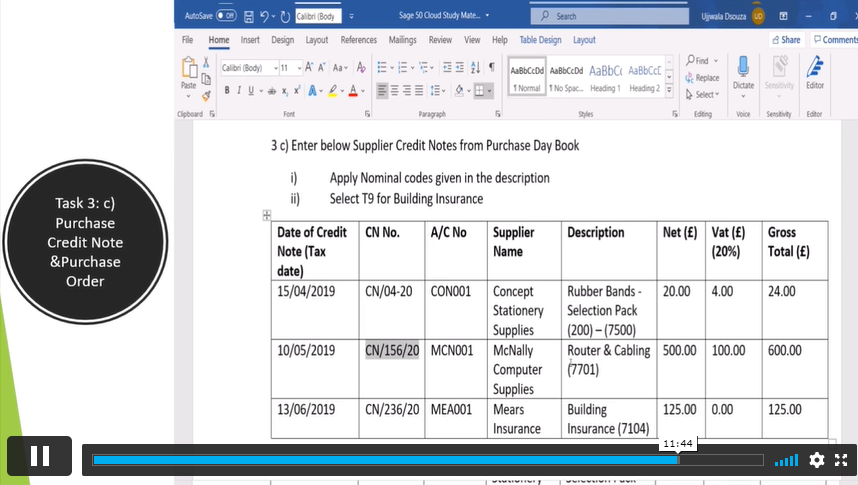The image size is (858, 485).
Task: Click Decrease Font Size icon
Action: 322,67
